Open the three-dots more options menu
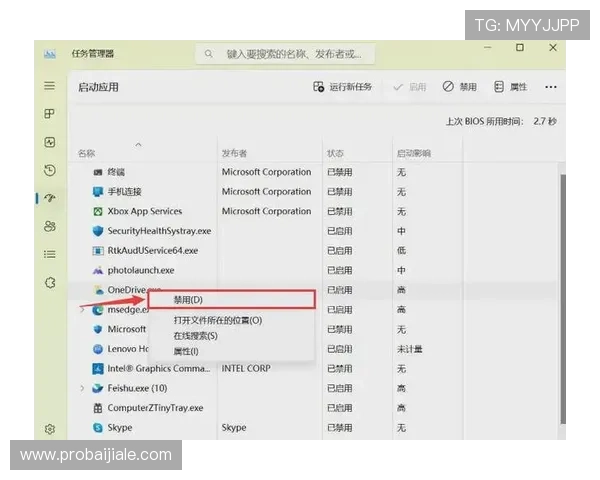This screenshot has width=600, height=480. click(x=551, y=87)
